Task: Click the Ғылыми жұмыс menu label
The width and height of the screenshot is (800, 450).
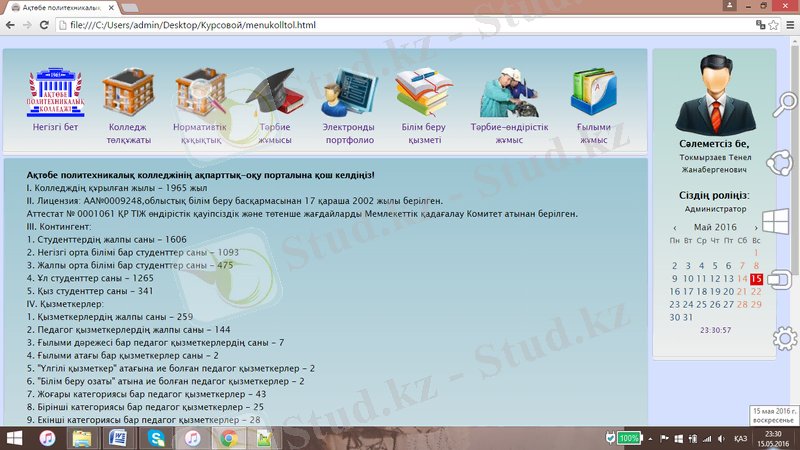Action: (x=593, y=134)
